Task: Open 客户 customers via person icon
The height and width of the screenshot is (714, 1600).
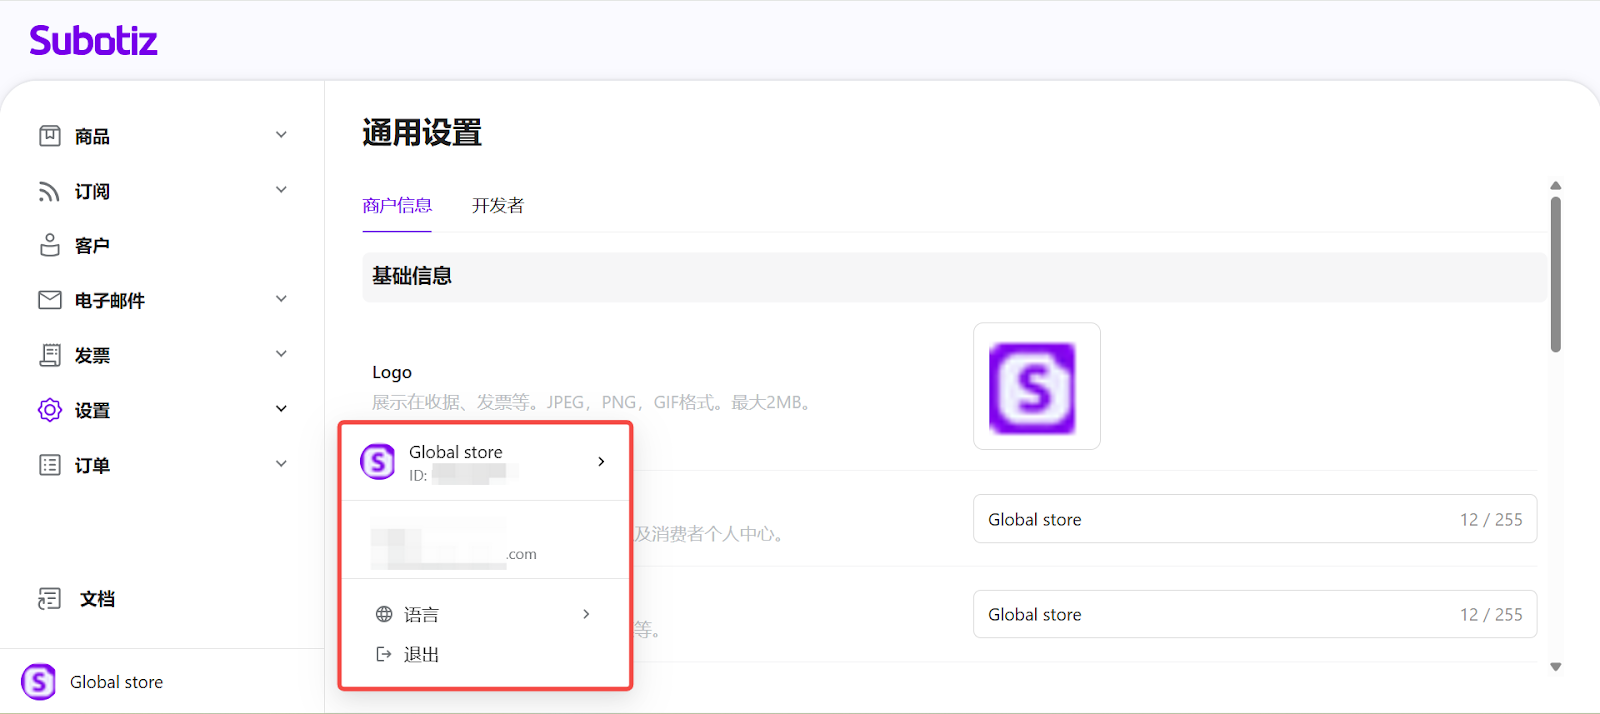Action: (50, 245)
